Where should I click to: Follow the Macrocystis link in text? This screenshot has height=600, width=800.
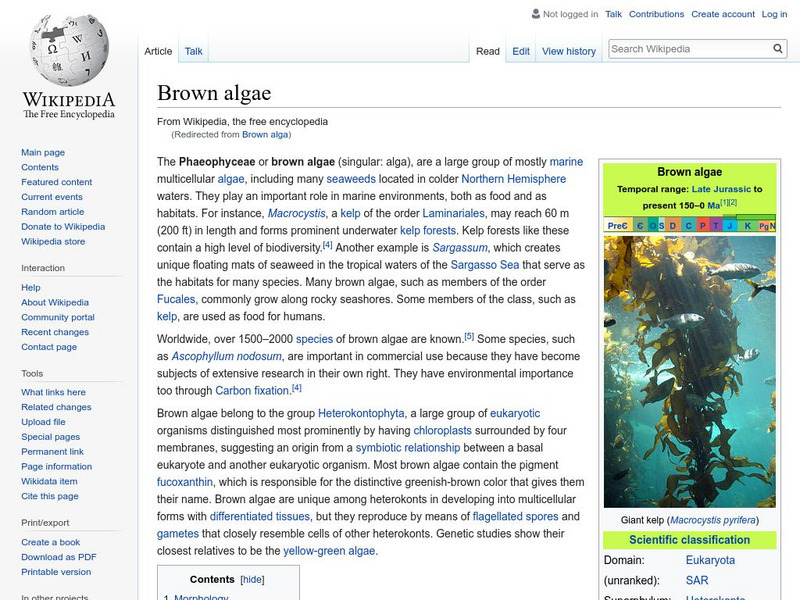coord(296,213)
